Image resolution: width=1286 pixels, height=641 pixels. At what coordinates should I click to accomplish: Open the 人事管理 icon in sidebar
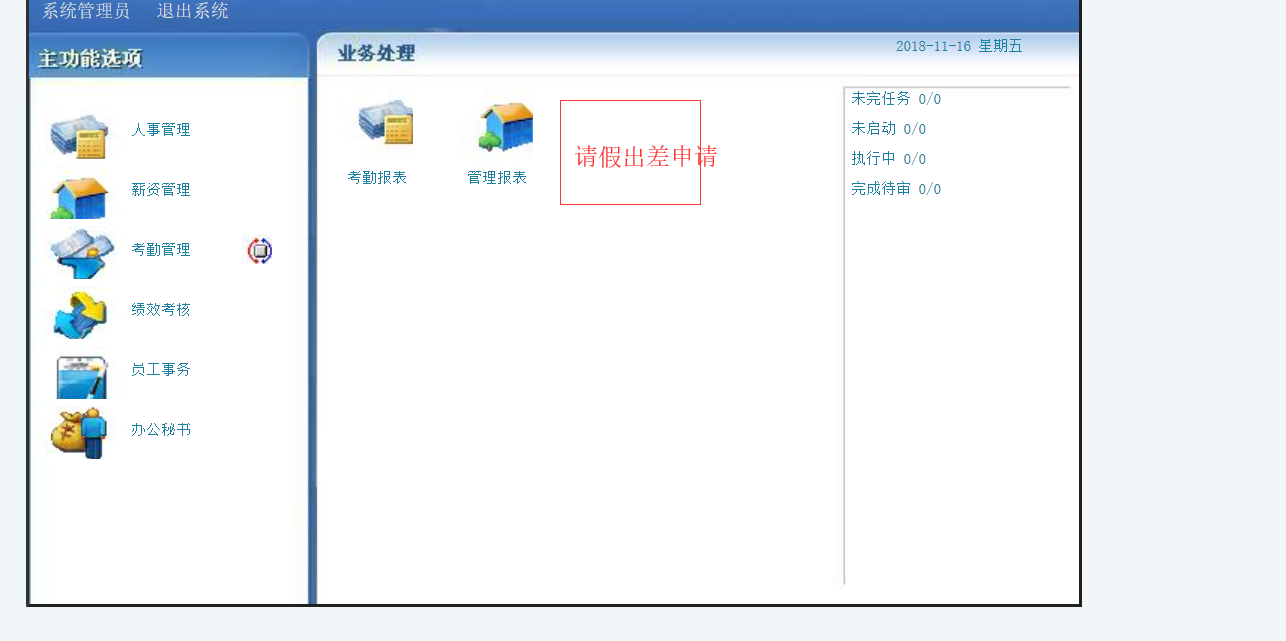[80, 136]
